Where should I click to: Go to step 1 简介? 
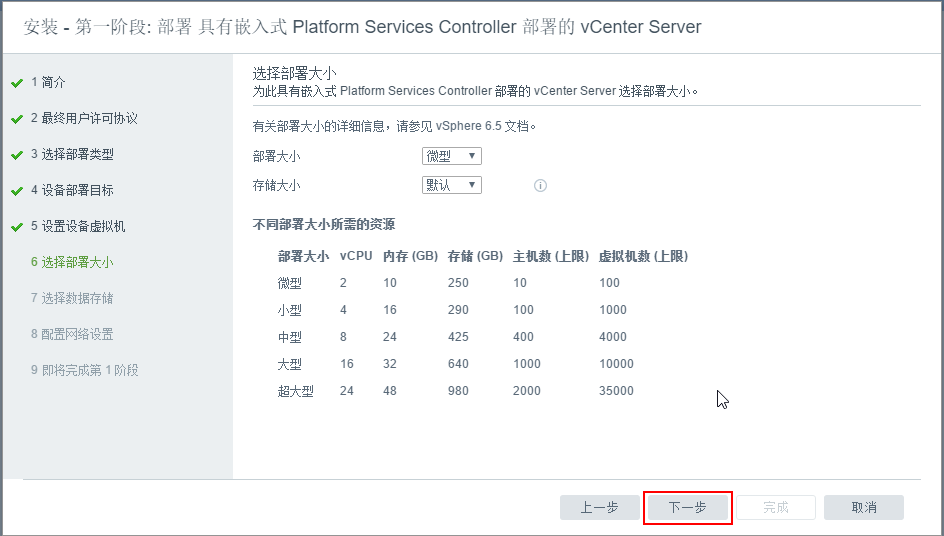pyautogui.click(x=48, y=82)
